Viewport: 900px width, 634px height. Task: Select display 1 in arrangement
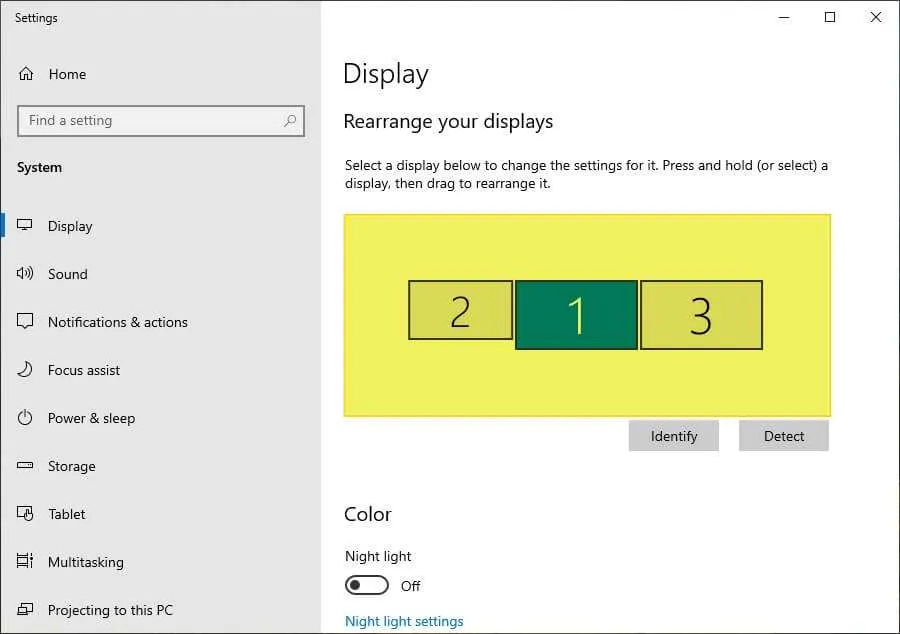click(x=576, y=314)
